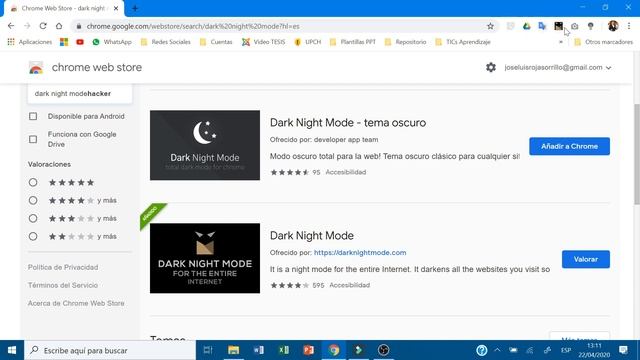Viewport: 640px width, 360px height.
Task: Open Task View on the taskbar
Action: coord(208,350)
